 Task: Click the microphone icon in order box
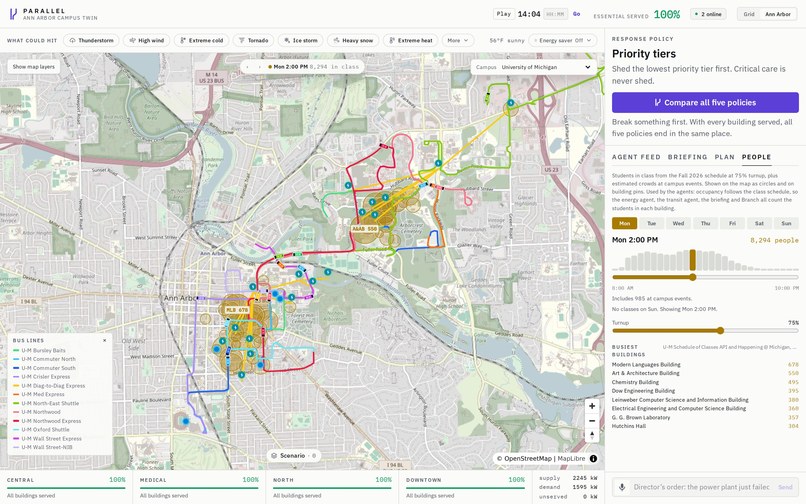pos(622,487)
